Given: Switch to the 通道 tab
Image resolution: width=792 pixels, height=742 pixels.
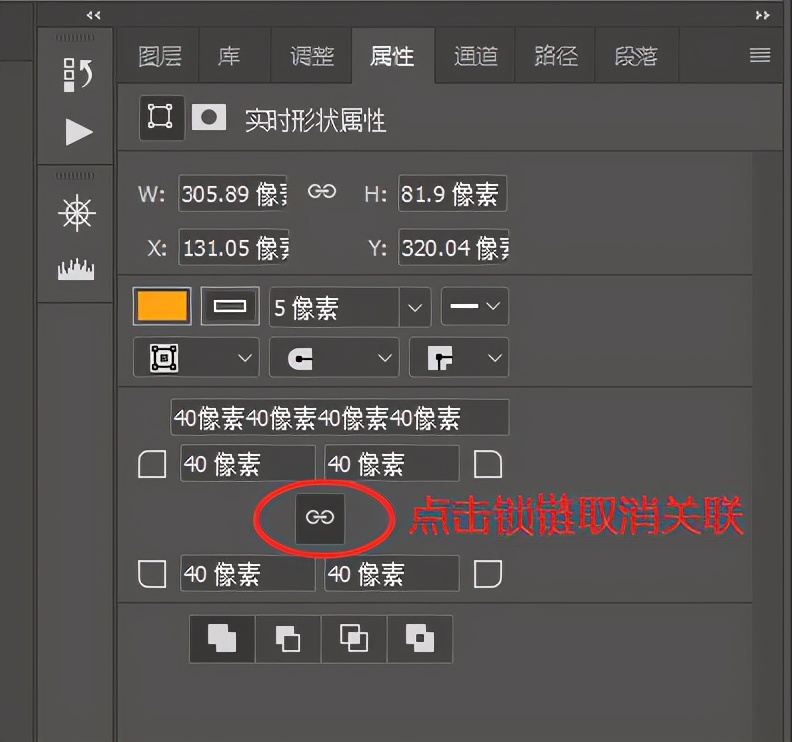Looking at the screenshot, I should [x=475, y=56].
